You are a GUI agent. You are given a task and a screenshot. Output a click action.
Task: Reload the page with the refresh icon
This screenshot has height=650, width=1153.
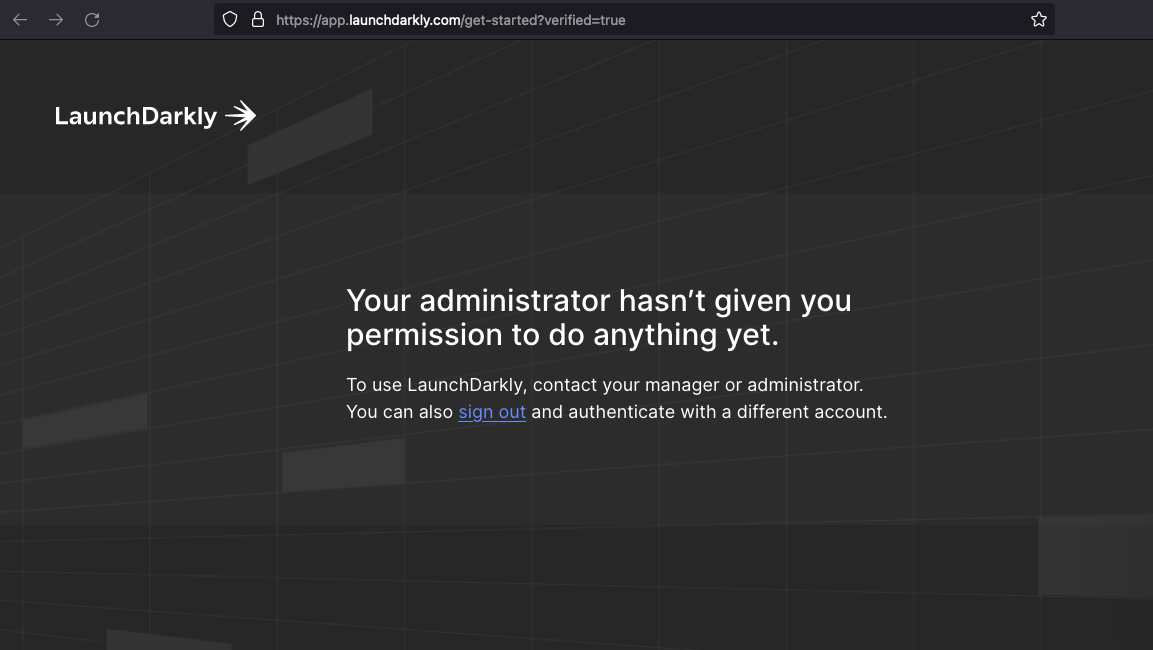coord(92,20)
